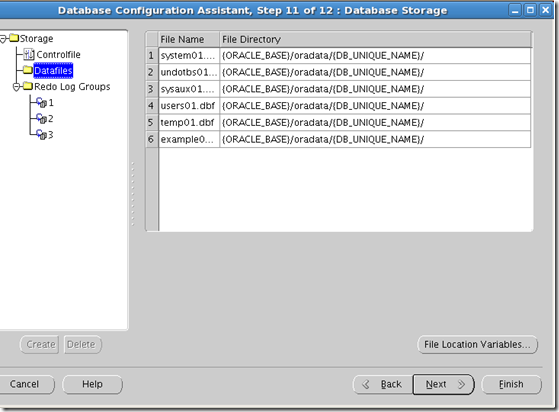Select the undotbs01 file name cell
559x412 pixels.
pyautogui.click(x=189, y=72)
